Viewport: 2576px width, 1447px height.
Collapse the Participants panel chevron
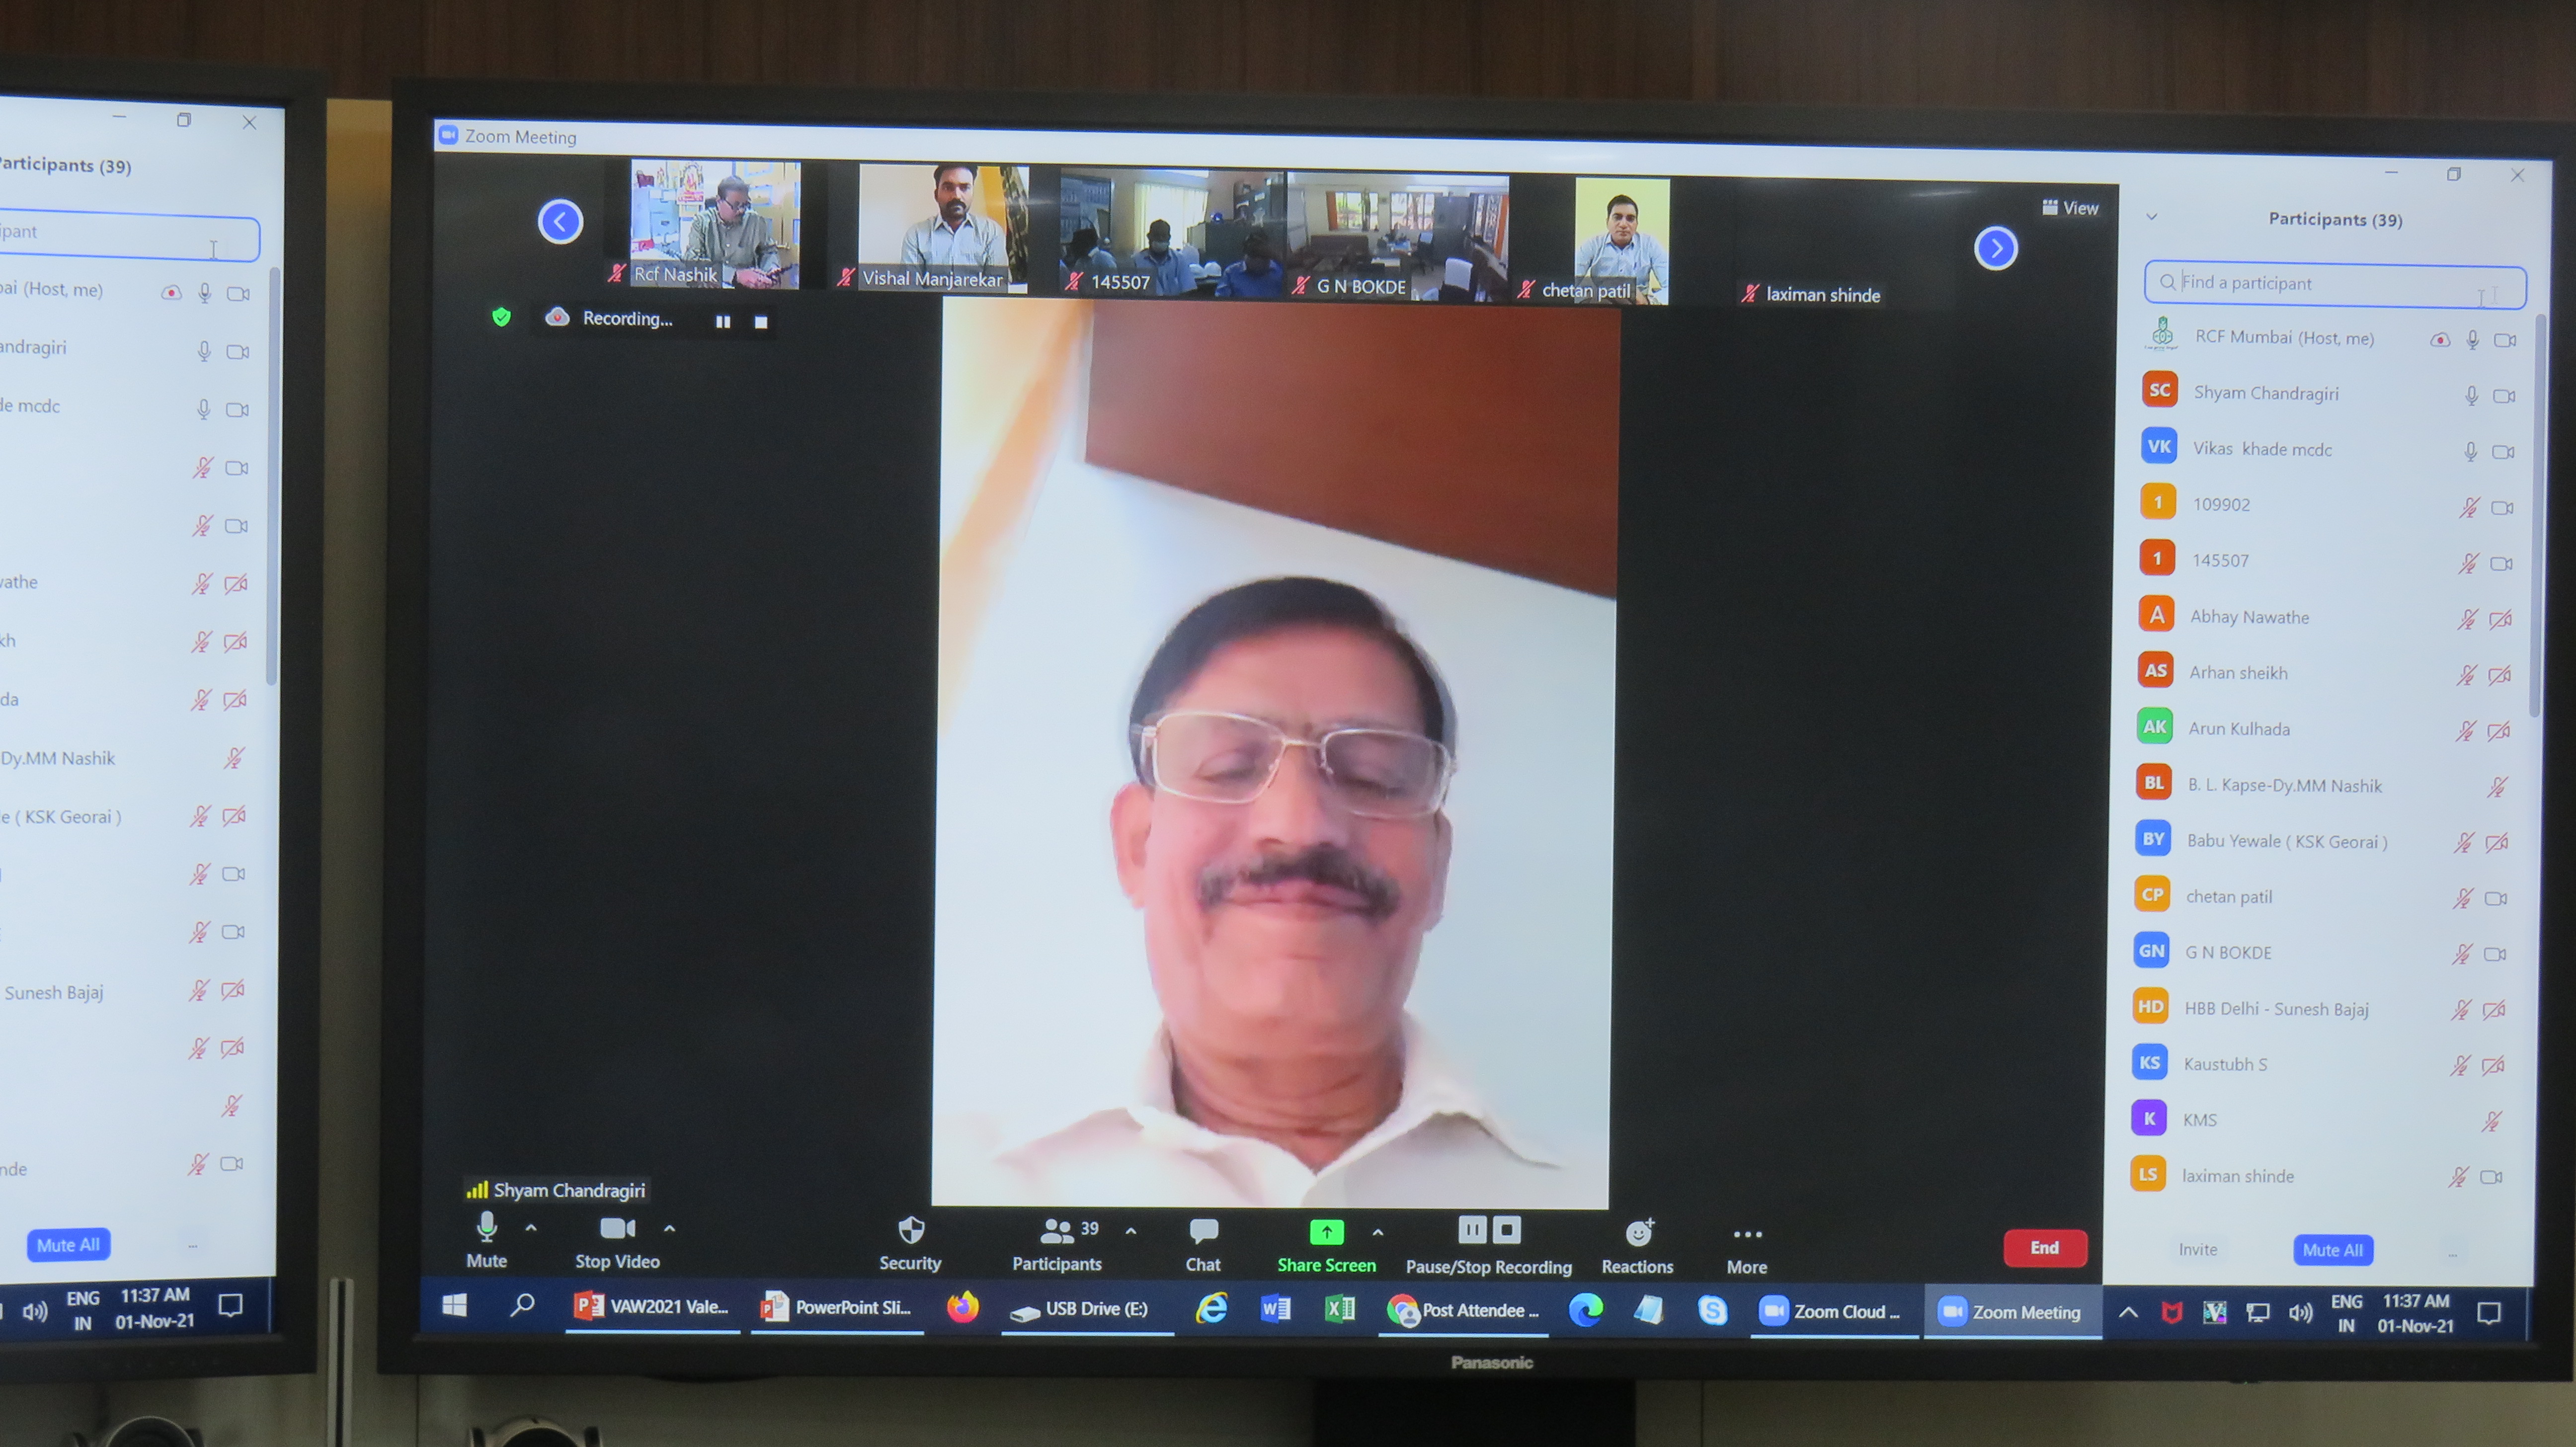(x=2151, y=216)
